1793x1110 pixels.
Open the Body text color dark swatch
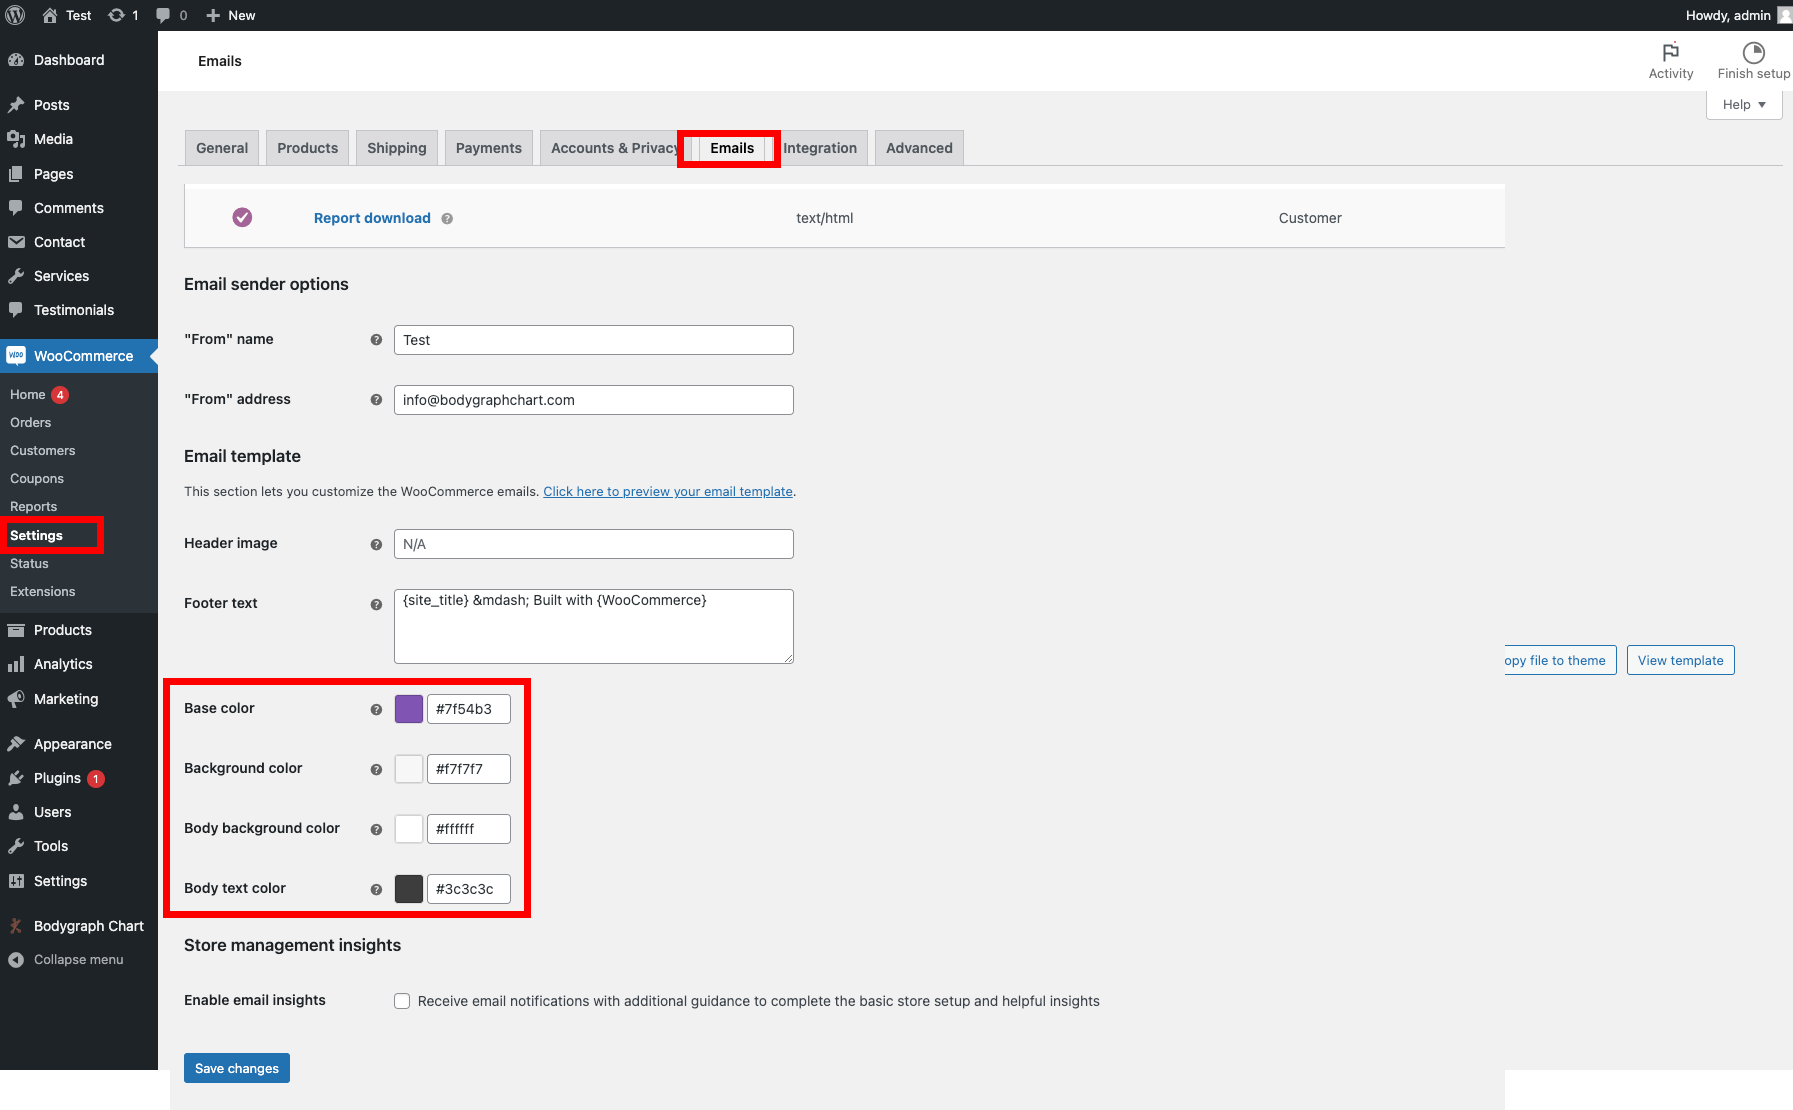[x=409, y=889]
